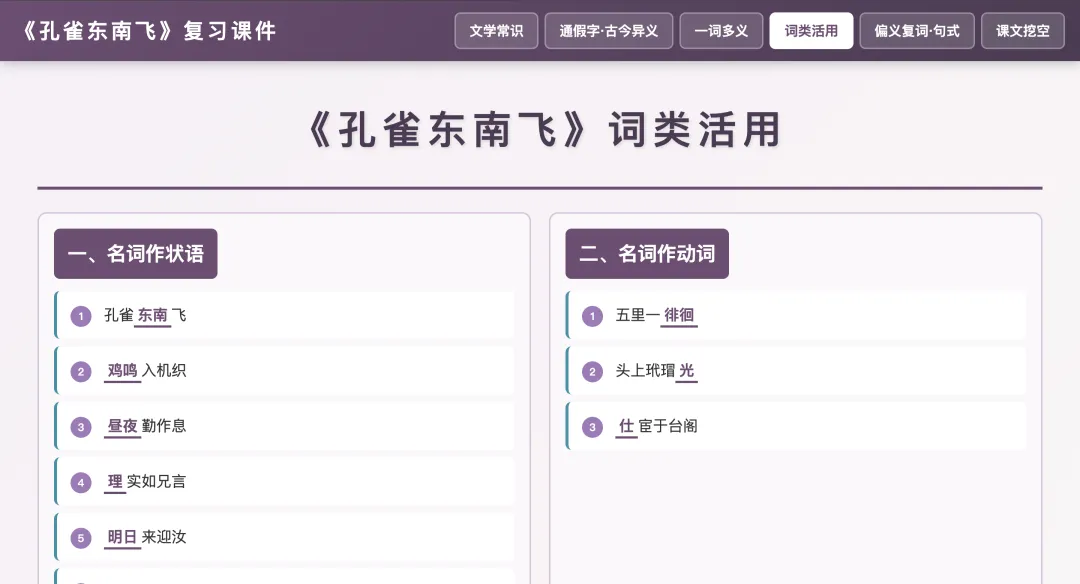
Task: Go to the 偏义复词·句式 tab
Action: tap(917, 31)
